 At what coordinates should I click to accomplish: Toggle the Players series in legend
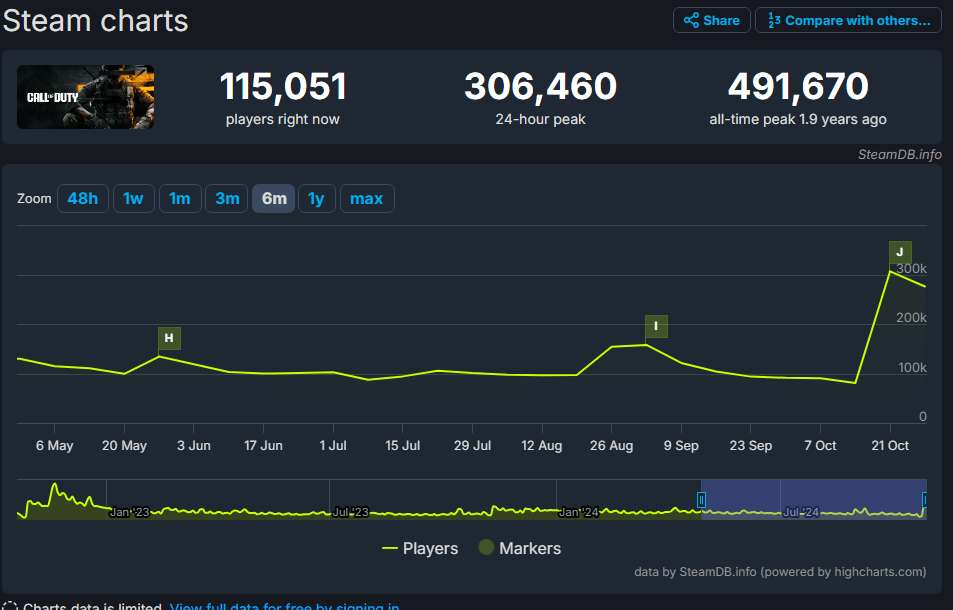coord(420,548)
